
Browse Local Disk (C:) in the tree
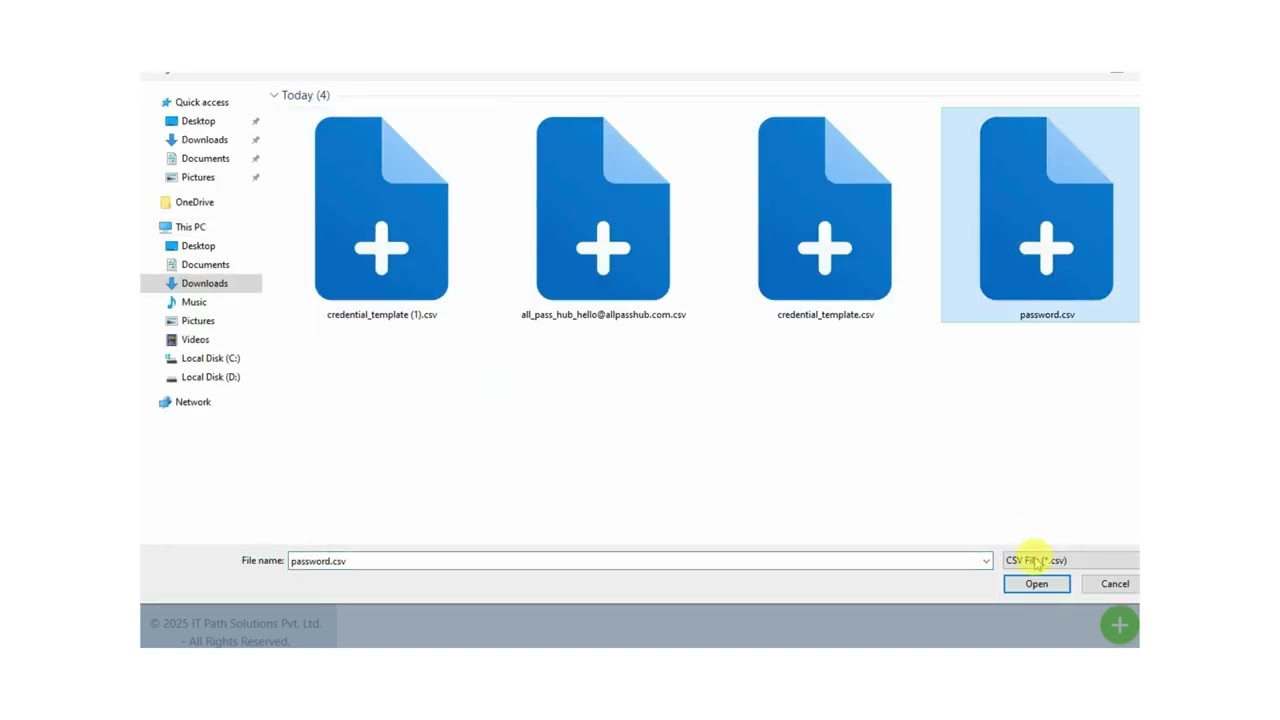click(210, 358)
